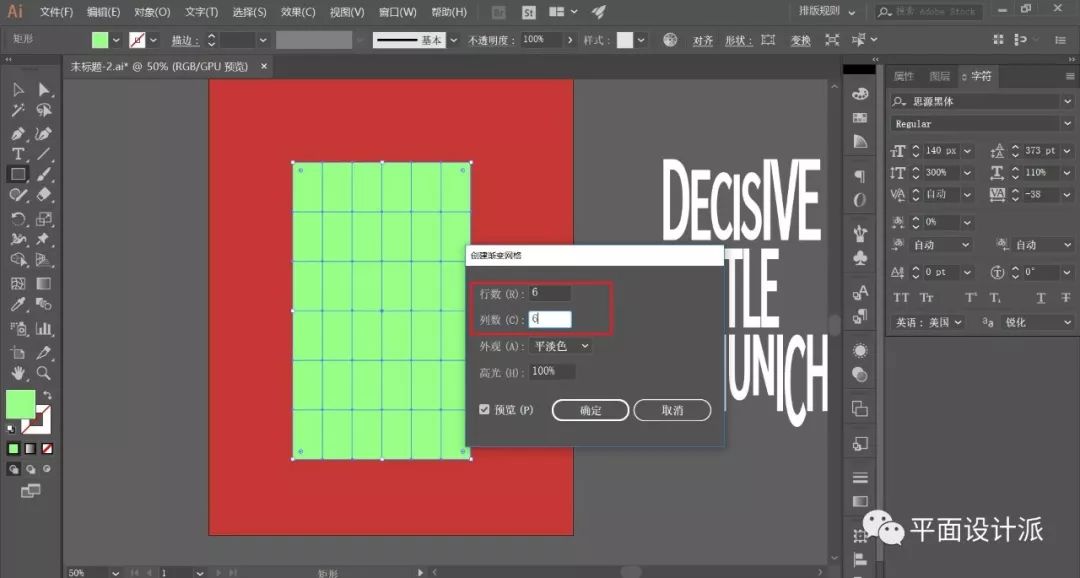
Task: Select the Type tool in toolbar
Action: coord(18,154)
